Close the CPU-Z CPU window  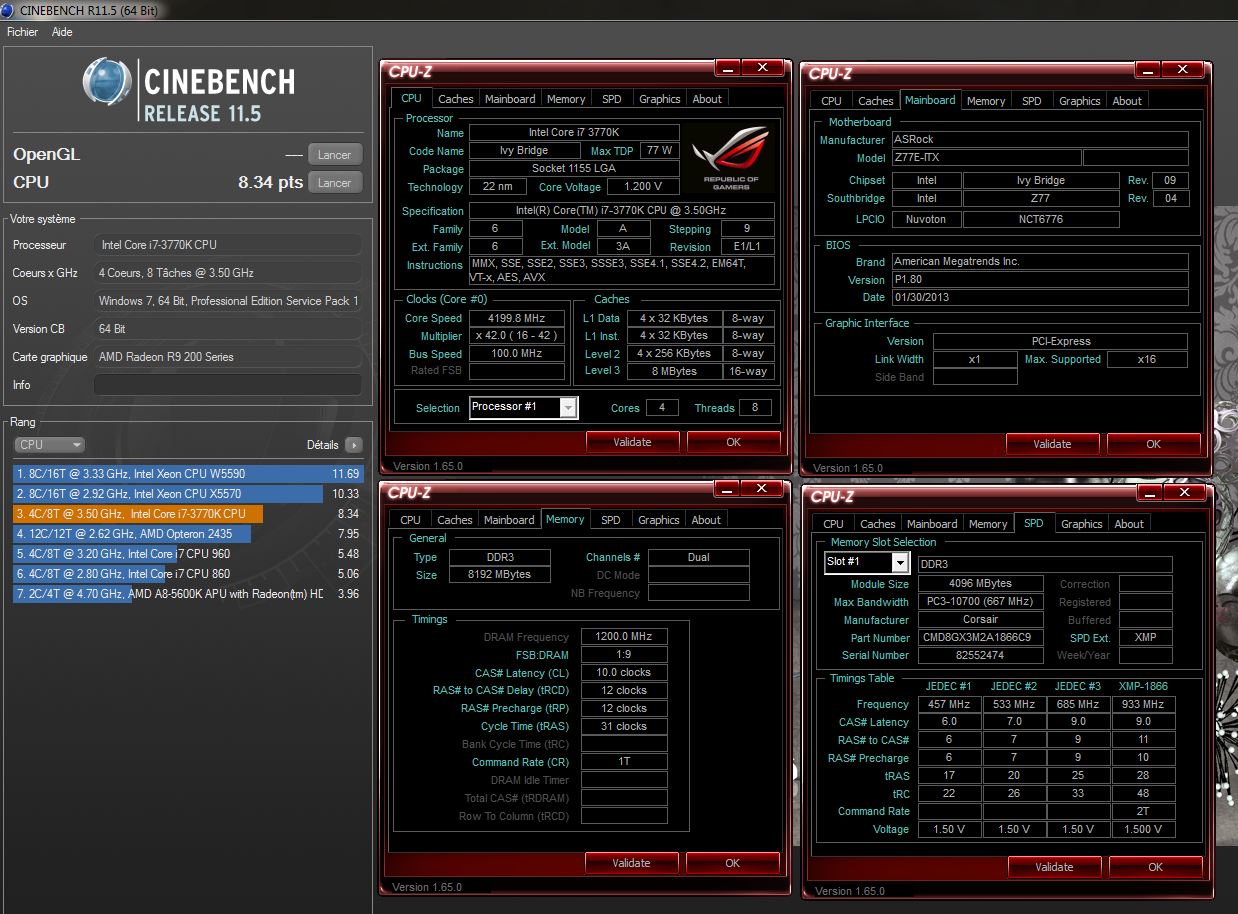[x=762, y=68]
